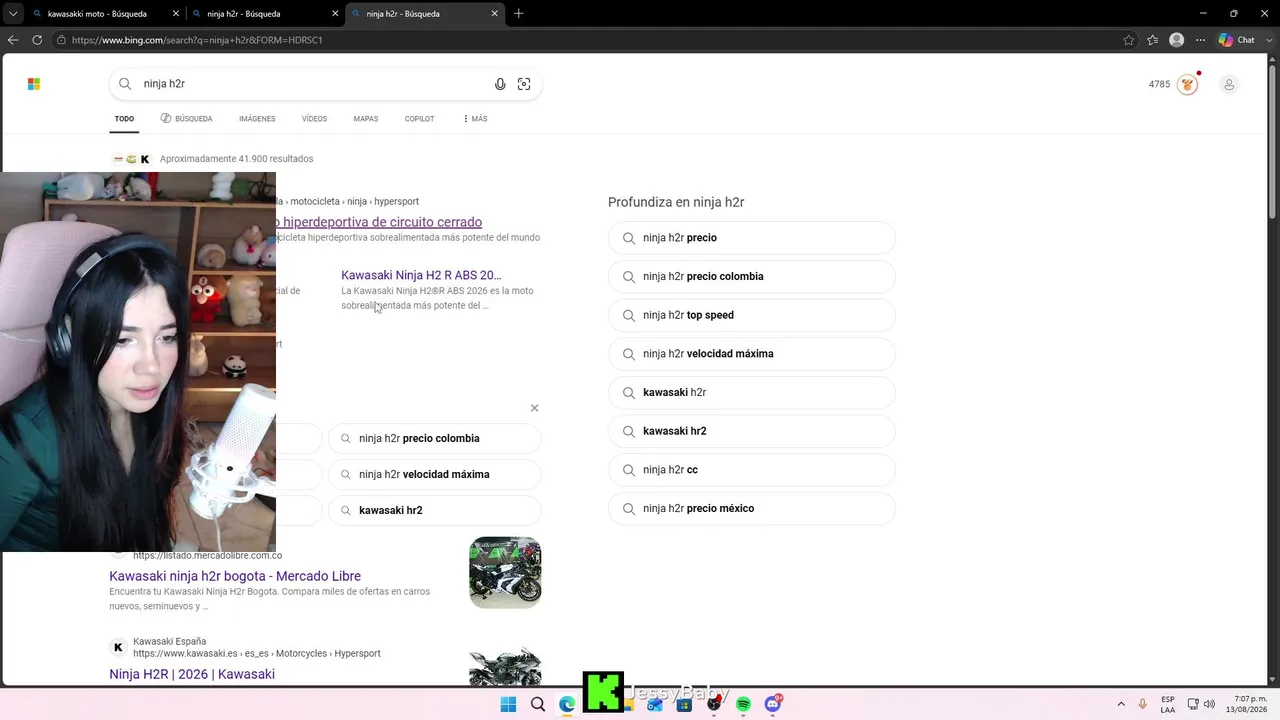Open Discord from the taskbar
1280x720 pixels.
(x=773, y=704)
